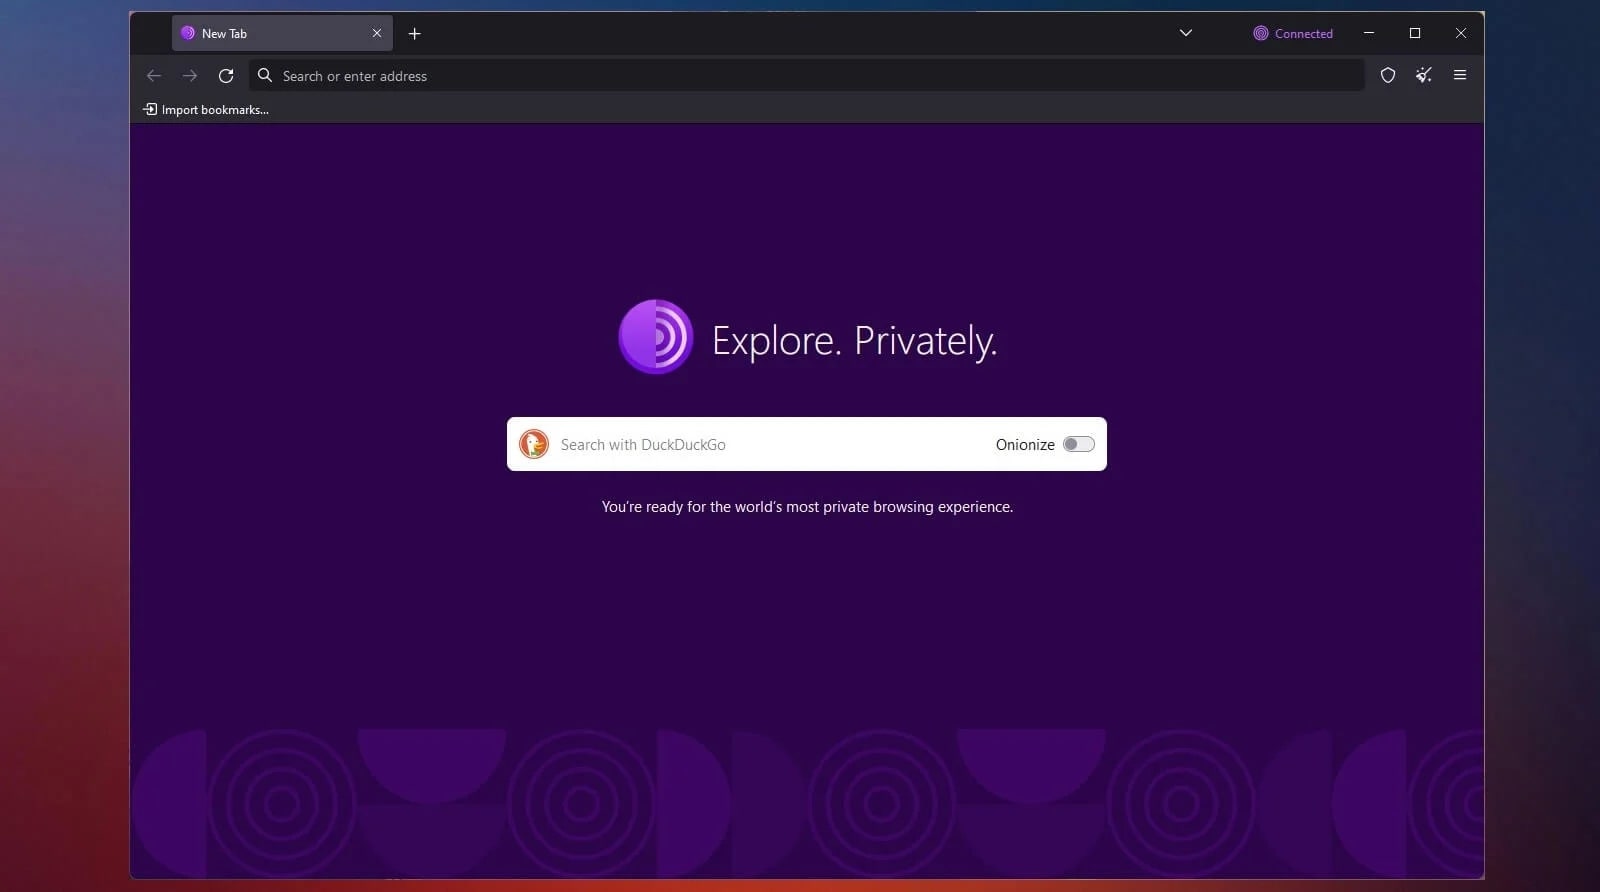
Task: Click Import bookmarks link
Action: [x=206, y=110]
